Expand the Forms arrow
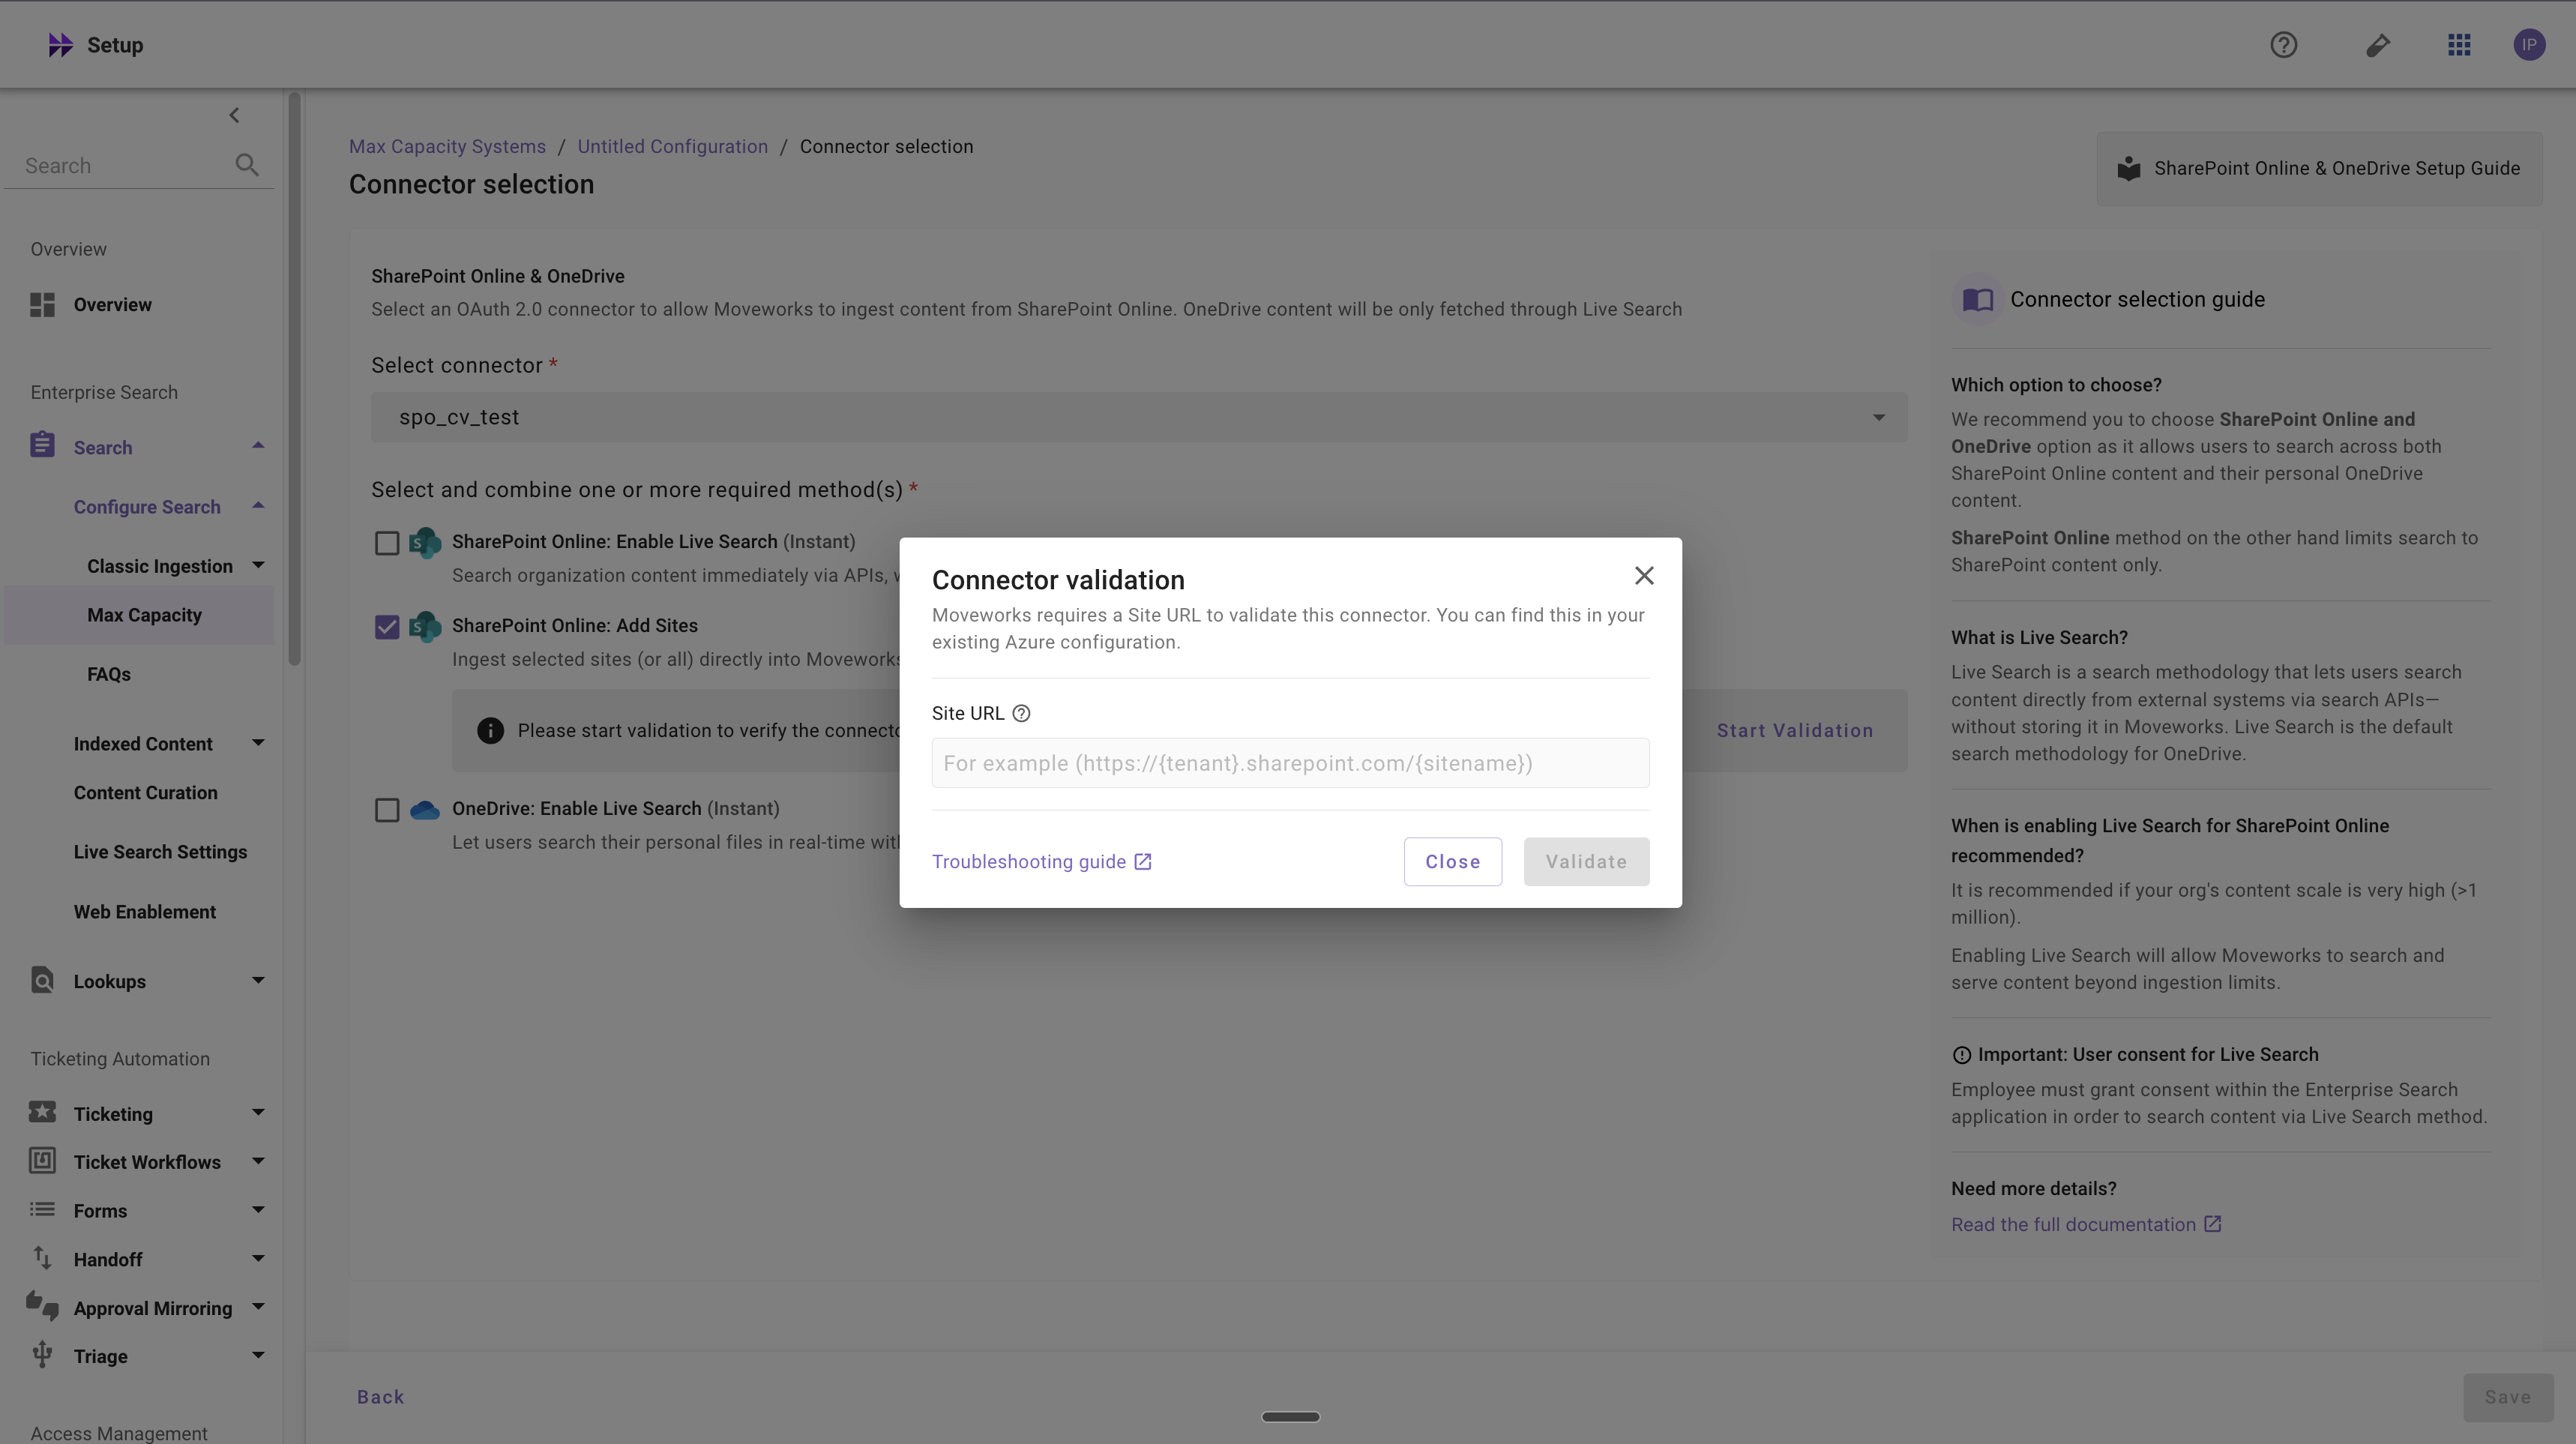 pyautogui.click(x=258, y=1210)
